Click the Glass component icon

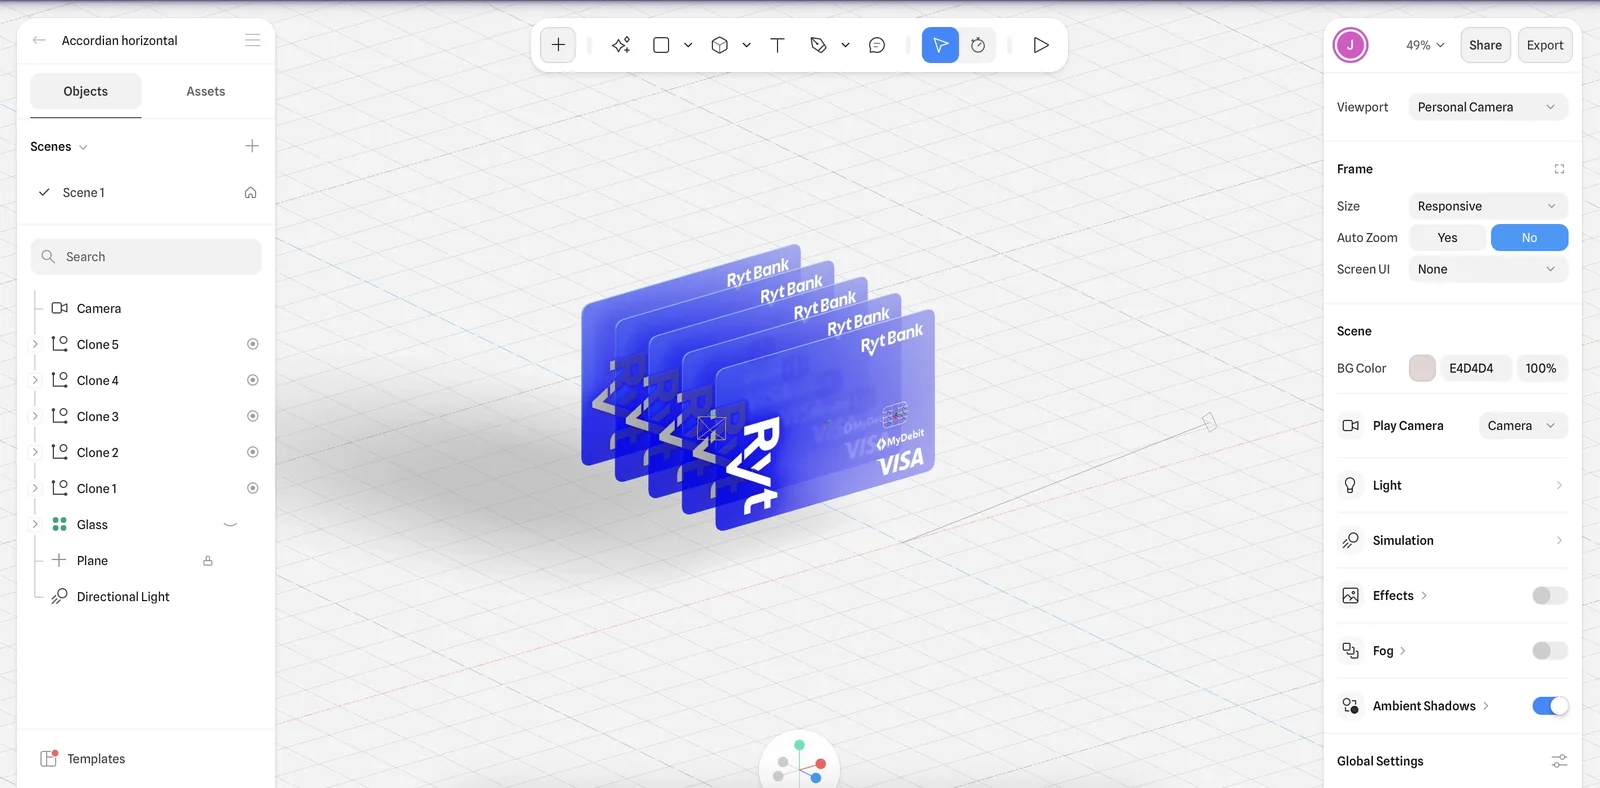[60, 524]
